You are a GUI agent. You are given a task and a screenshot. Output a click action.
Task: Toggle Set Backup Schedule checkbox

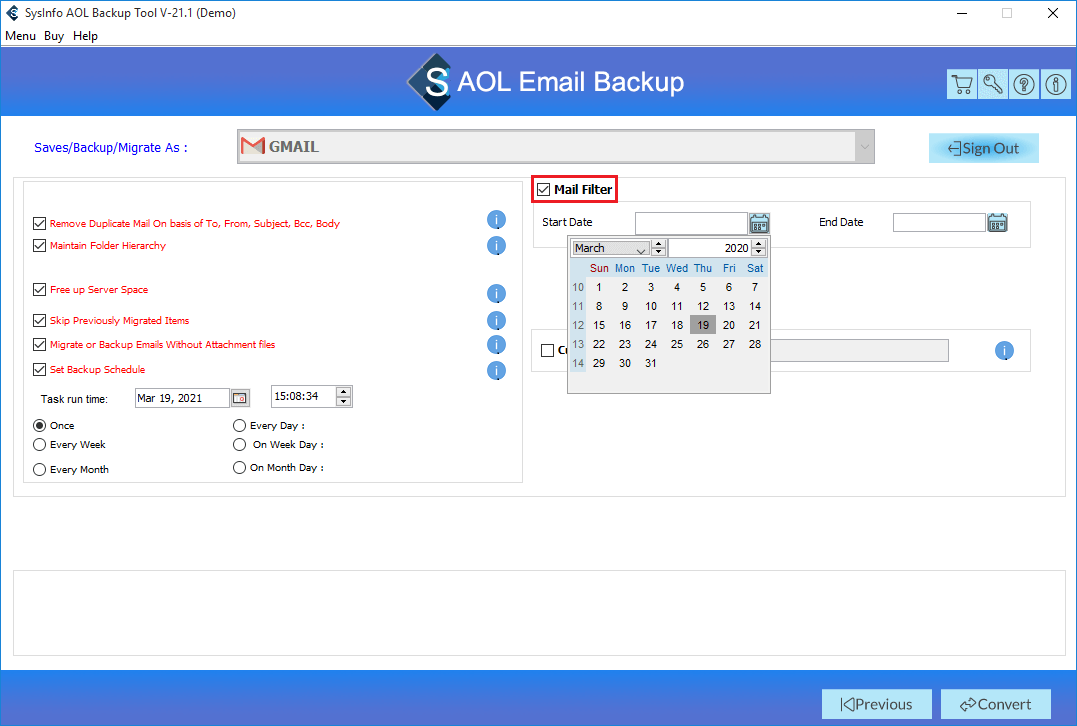tap(39, 370)
